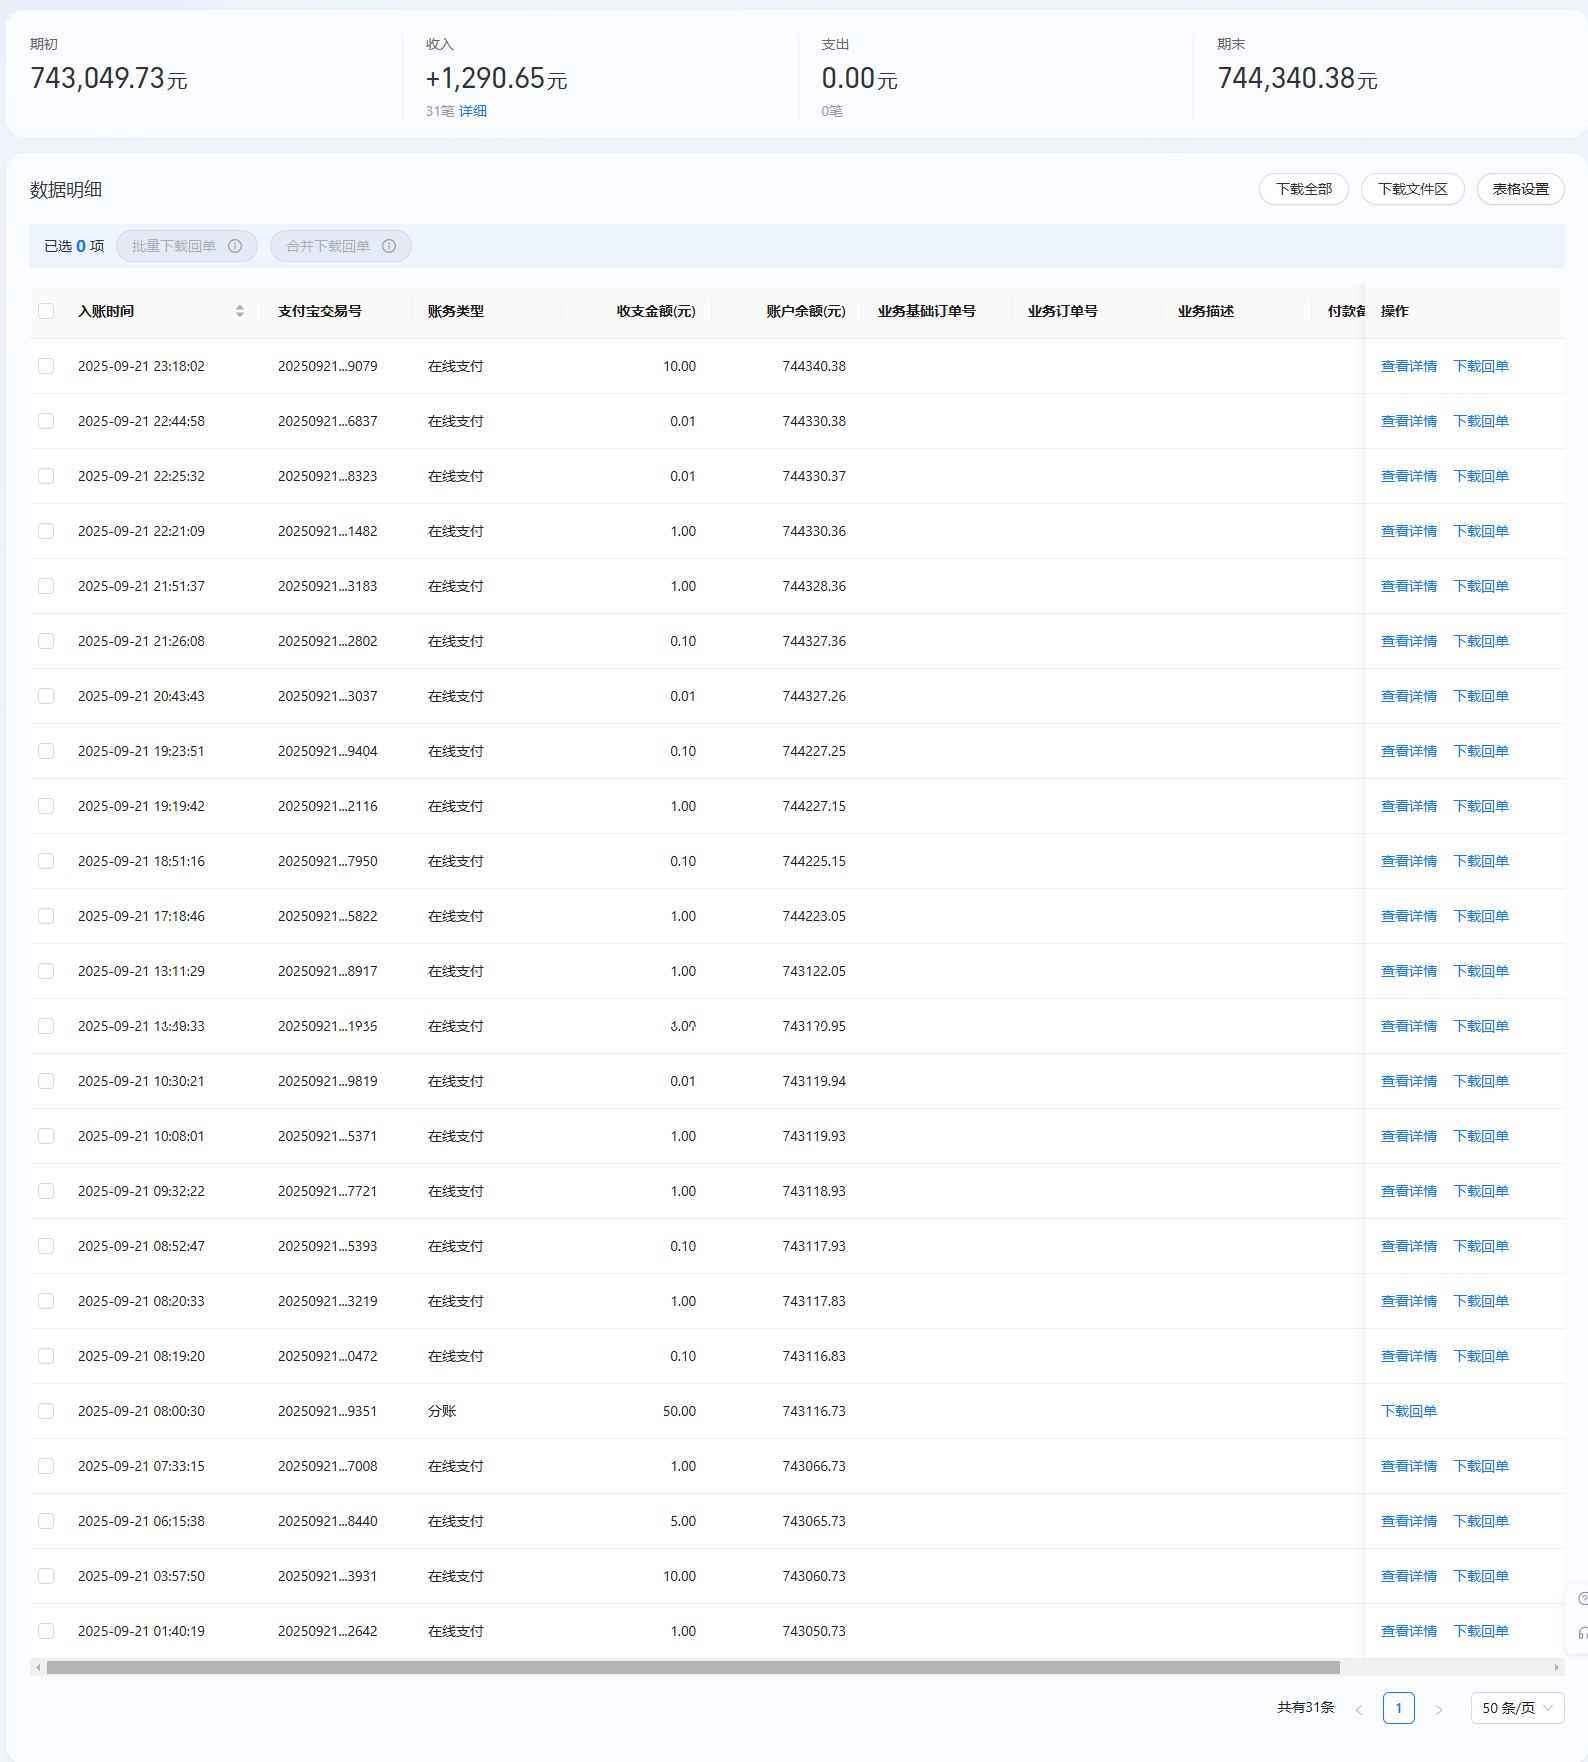
Task: Click the horizontal scrollbar thumb under the table
Action: click(692, 1667)
